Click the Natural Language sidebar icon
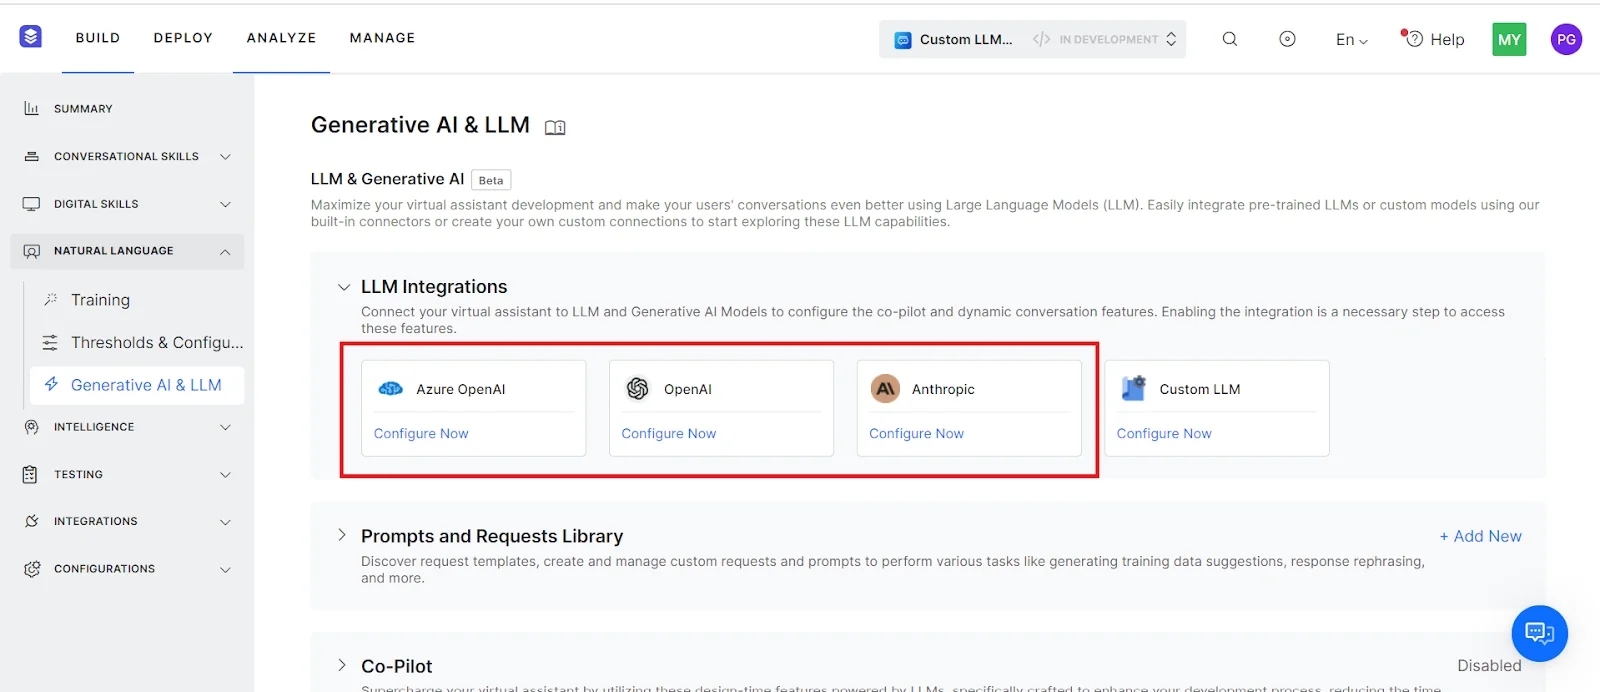This screenshot has height=692, width=1600. tap(32, 251)
